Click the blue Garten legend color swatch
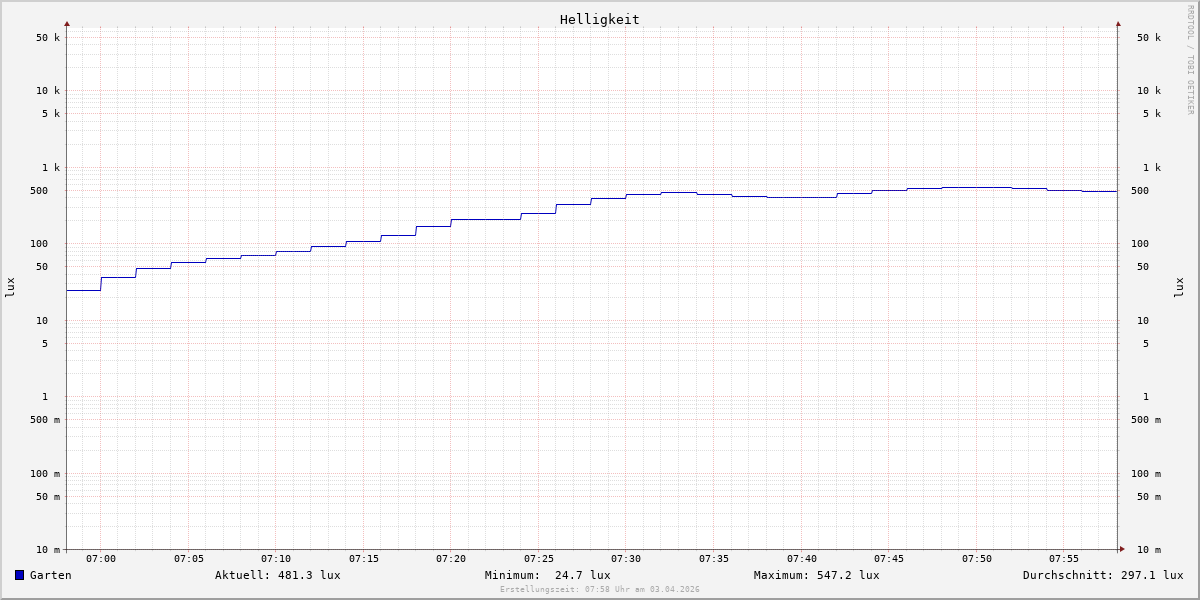 pos(19,575)
